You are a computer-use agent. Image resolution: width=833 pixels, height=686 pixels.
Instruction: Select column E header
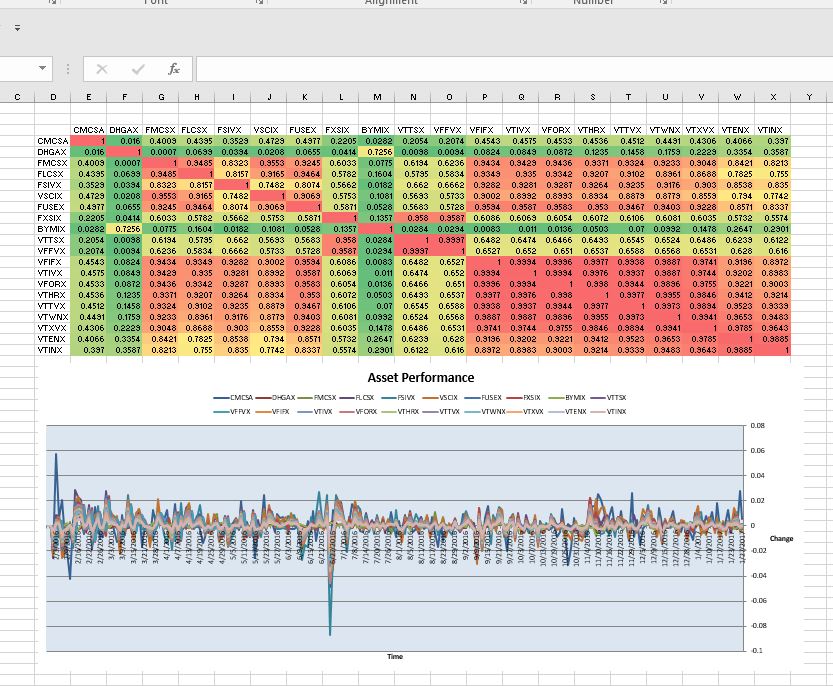[89, 97]
